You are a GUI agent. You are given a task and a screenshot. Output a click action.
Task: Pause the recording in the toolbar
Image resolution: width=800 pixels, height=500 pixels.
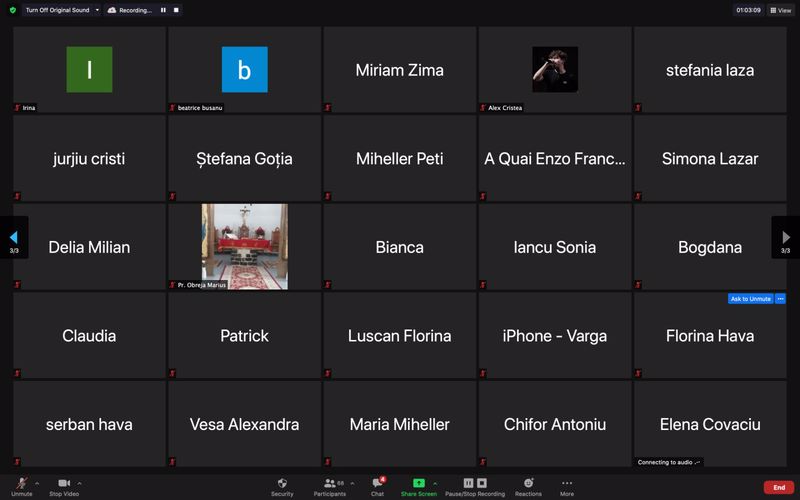467,483
